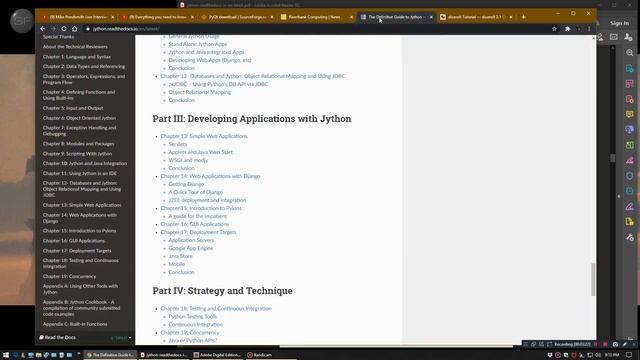The image size is (640, 360).
Task: Select About the Technical Reviewers in sidebar
Action: pyautogui.click(x=75, y=47)
